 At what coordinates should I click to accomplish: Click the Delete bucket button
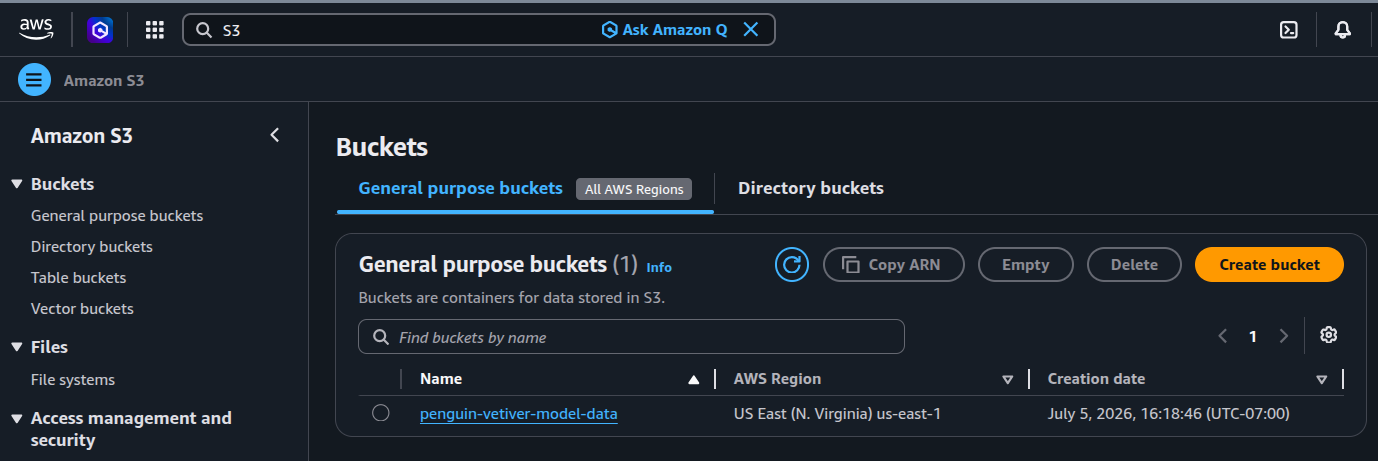click(x=1134, y=265)
